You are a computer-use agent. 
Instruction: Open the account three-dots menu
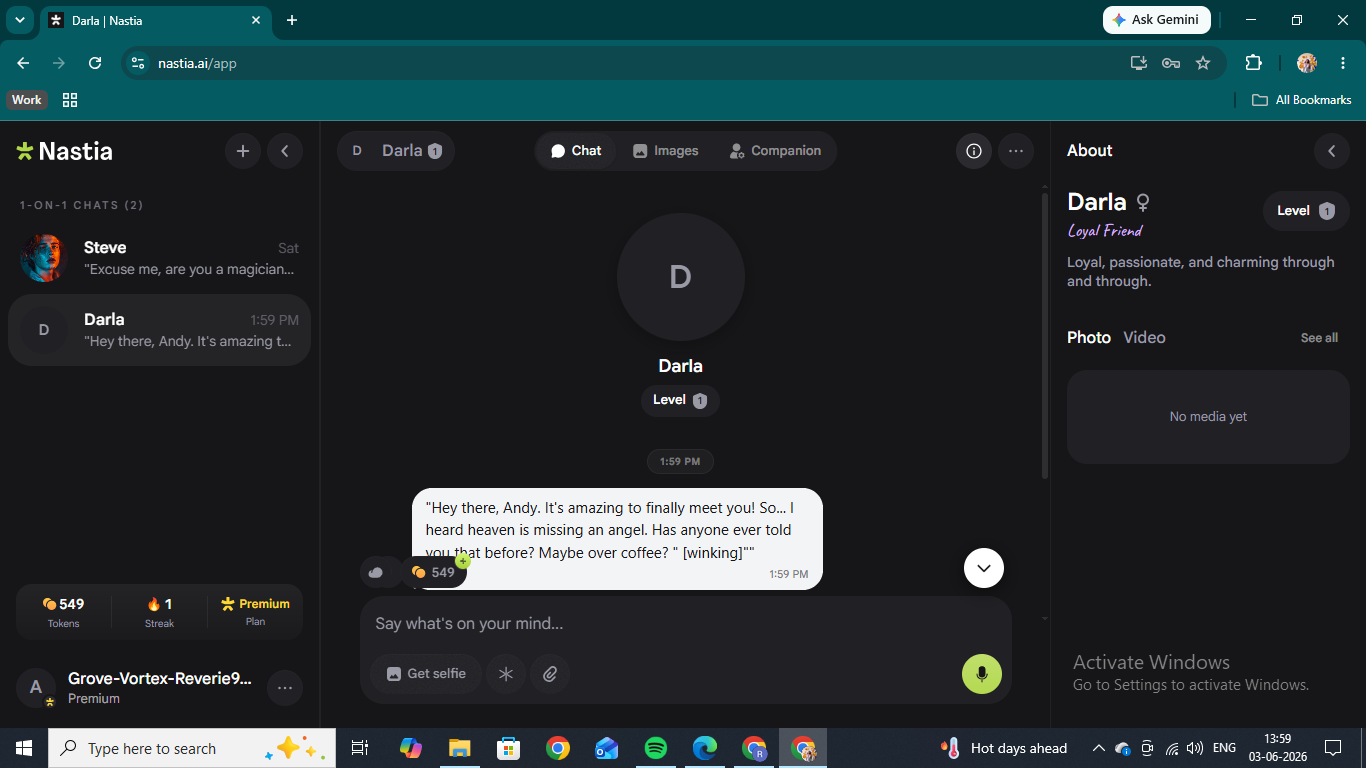[285, 688]
